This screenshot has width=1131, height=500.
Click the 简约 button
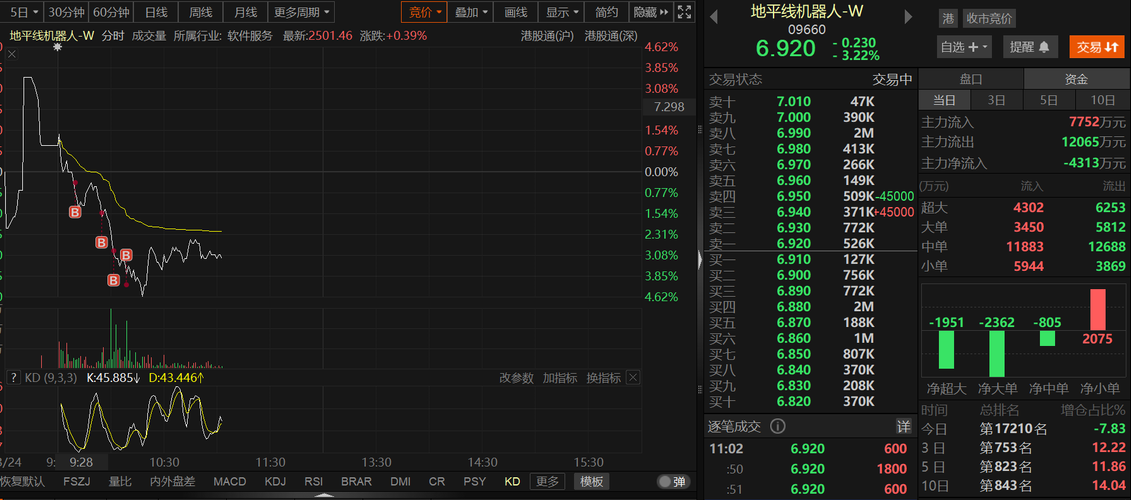(606, 12)
